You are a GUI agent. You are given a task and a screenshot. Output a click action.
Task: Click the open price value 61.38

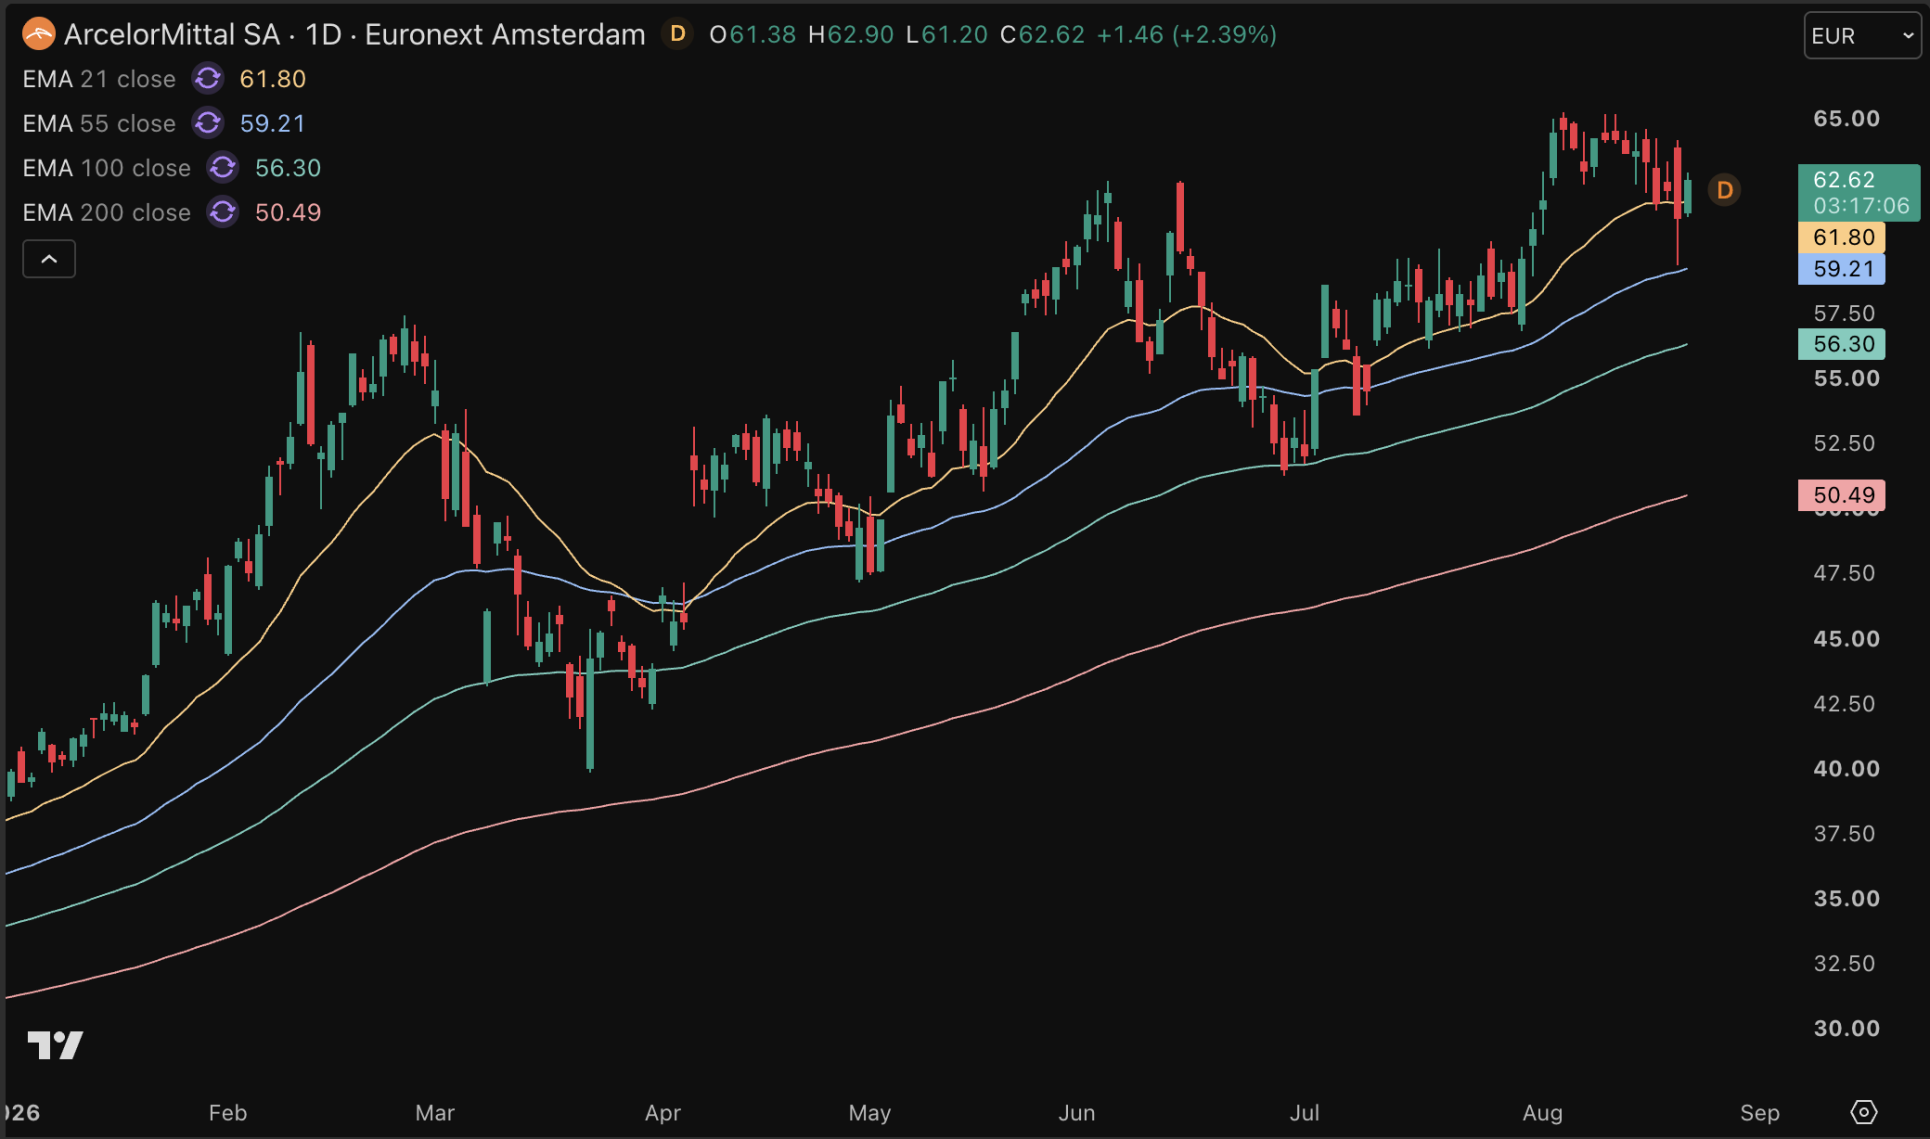(763, 35)
